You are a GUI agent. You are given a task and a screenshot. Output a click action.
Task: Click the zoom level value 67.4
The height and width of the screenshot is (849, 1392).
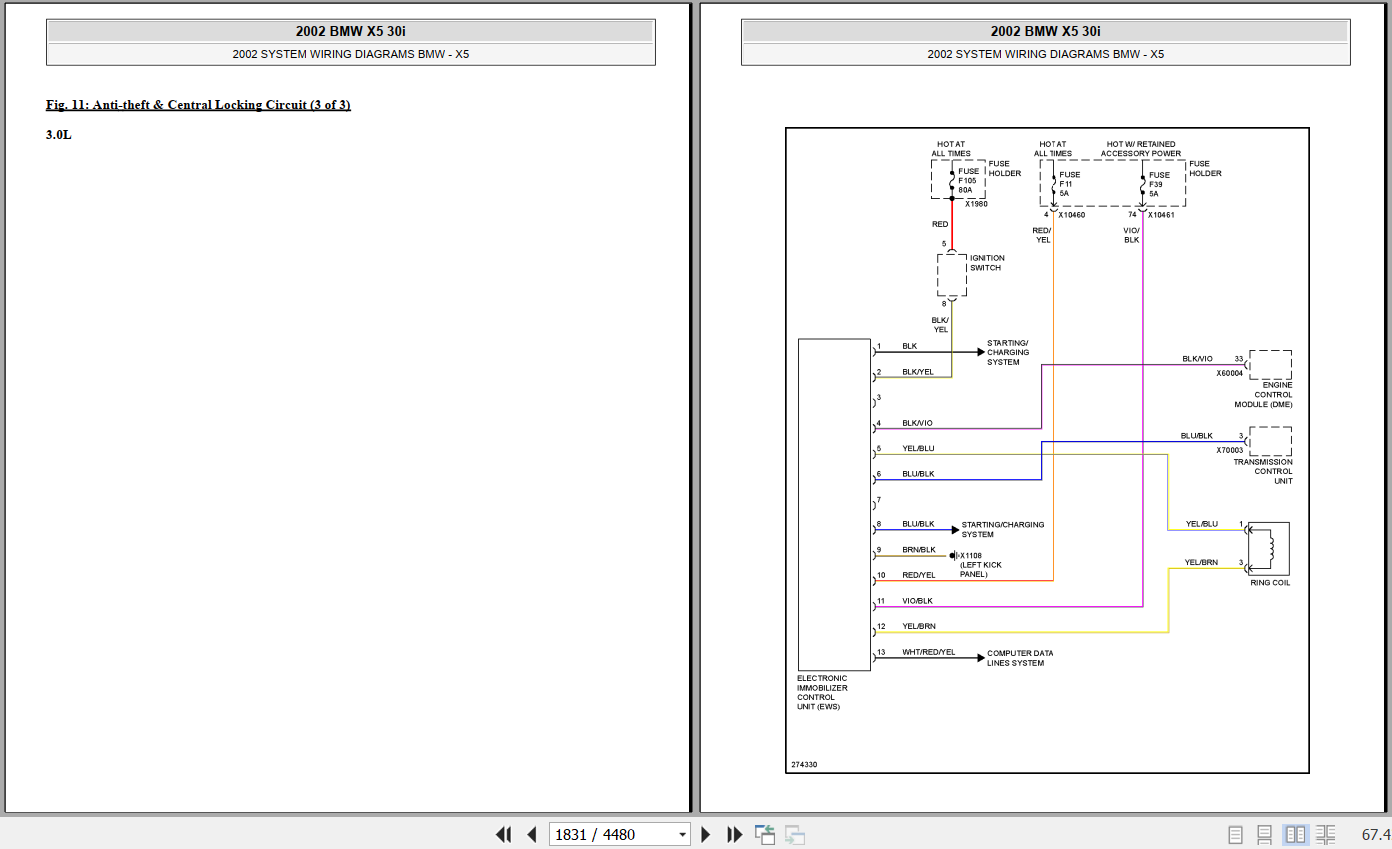1376,834
